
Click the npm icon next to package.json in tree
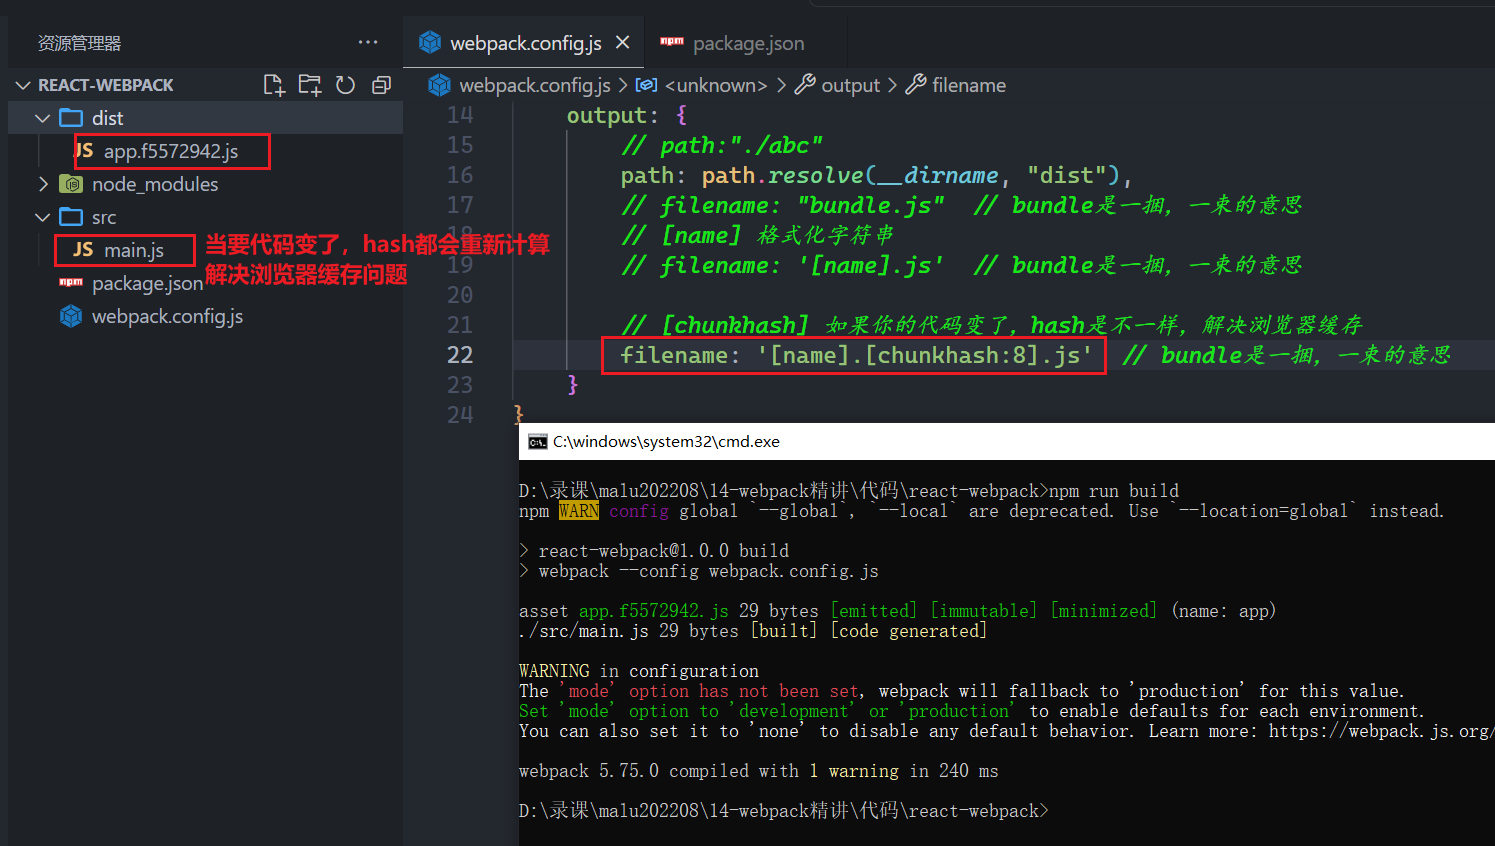point(71,282)
